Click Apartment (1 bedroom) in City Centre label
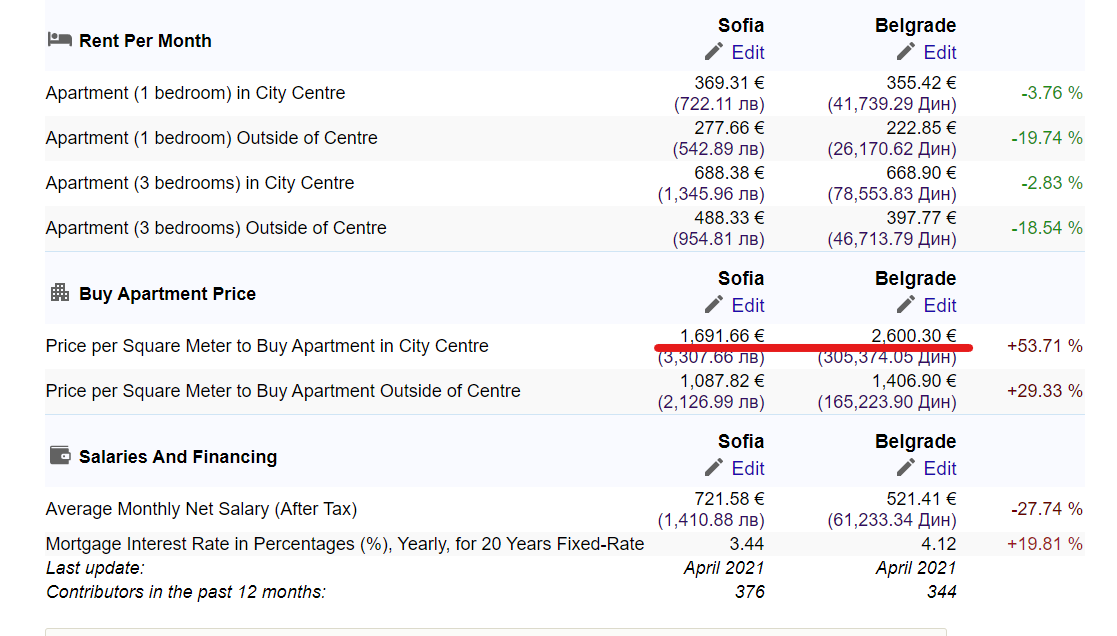This screenshot has height=636, width=1117. point(195,93)
